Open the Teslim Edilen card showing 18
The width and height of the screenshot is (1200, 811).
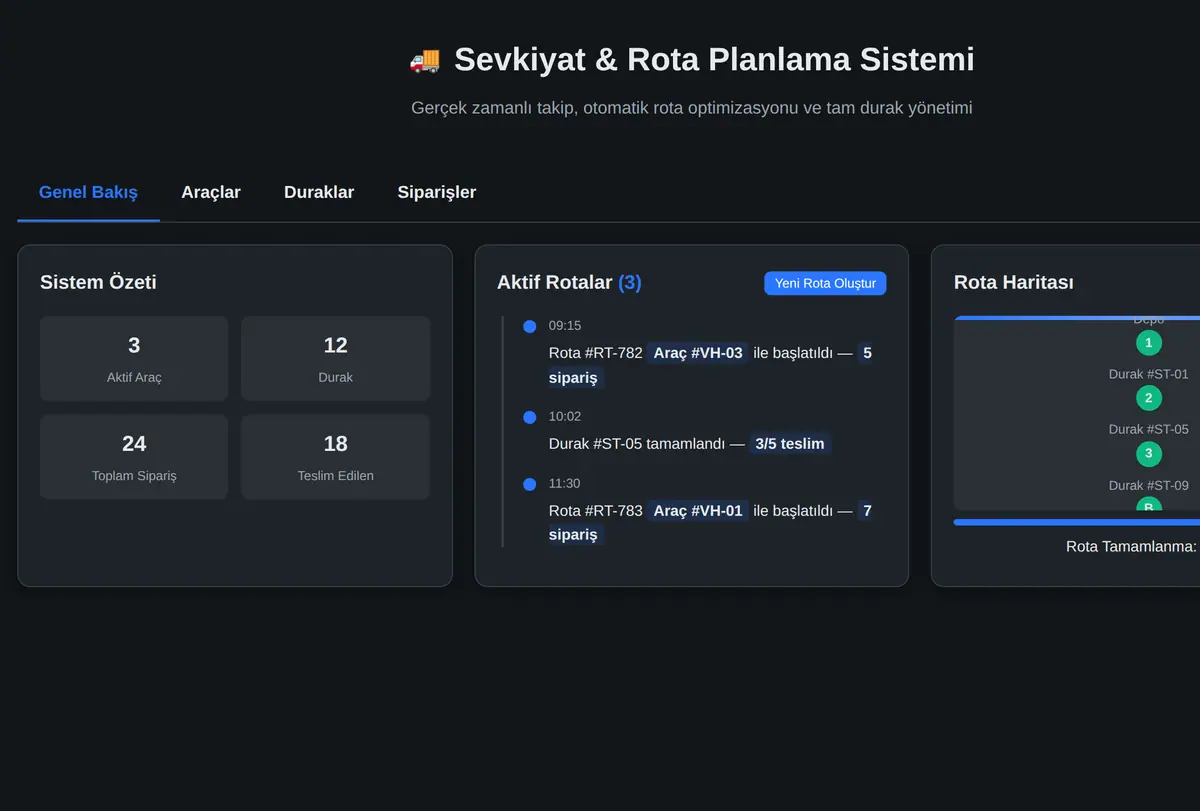pyautogui.click(x=335, y=456)
